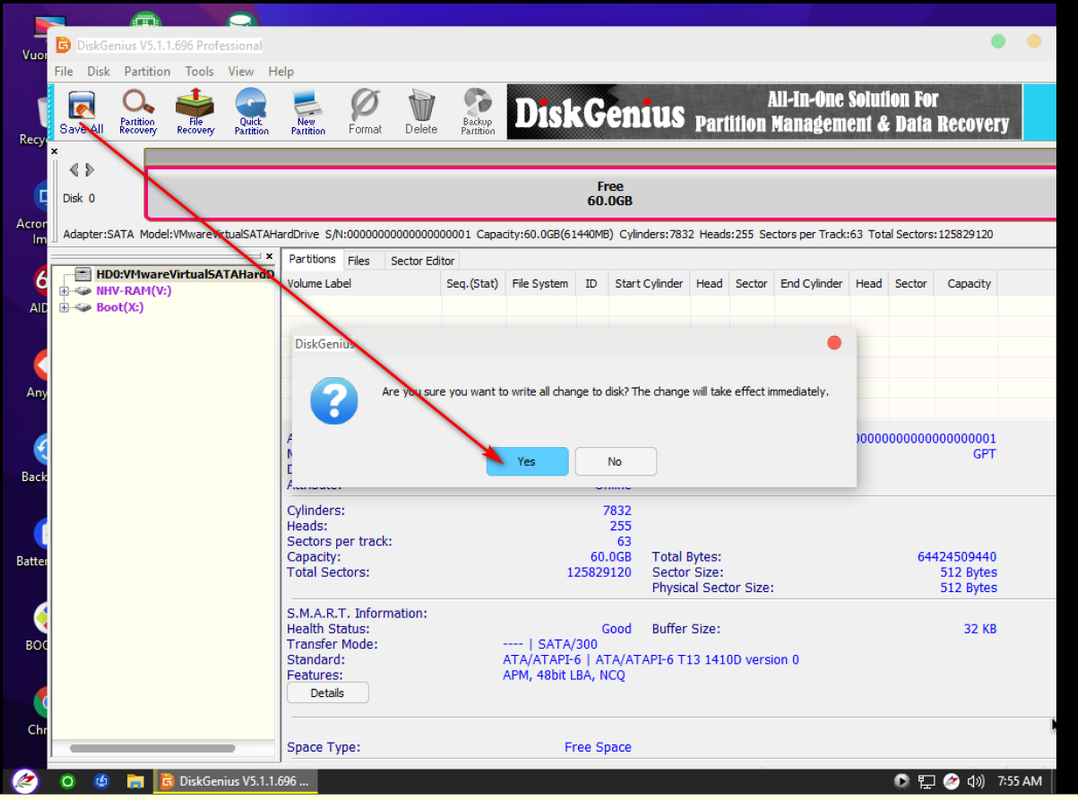
Task: Click the 7:55 AM taskbar clock
Action: 1020,781
